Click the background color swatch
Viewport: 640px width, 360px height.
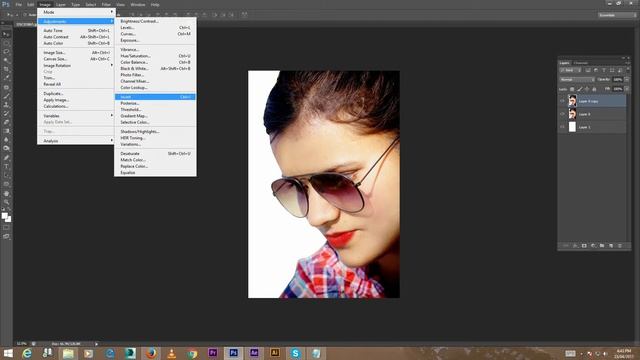coord(9,220)
